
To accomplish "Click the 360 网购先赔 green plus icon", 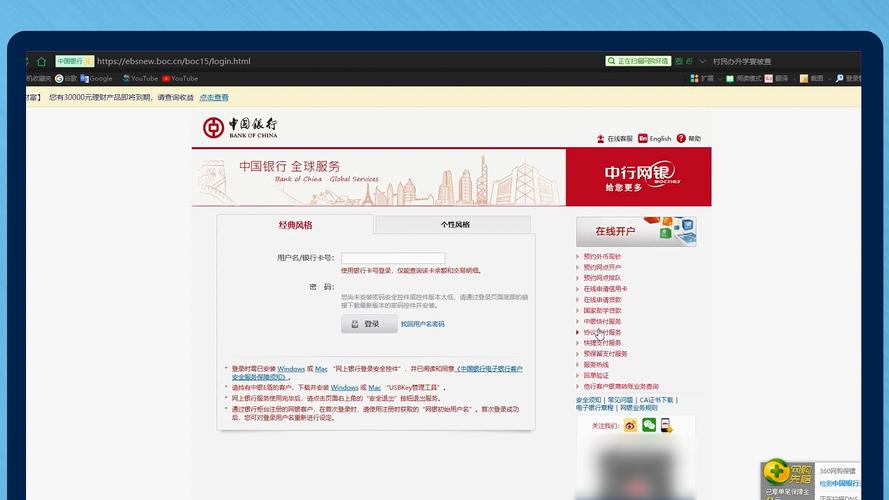I will (x=776, y=471).
